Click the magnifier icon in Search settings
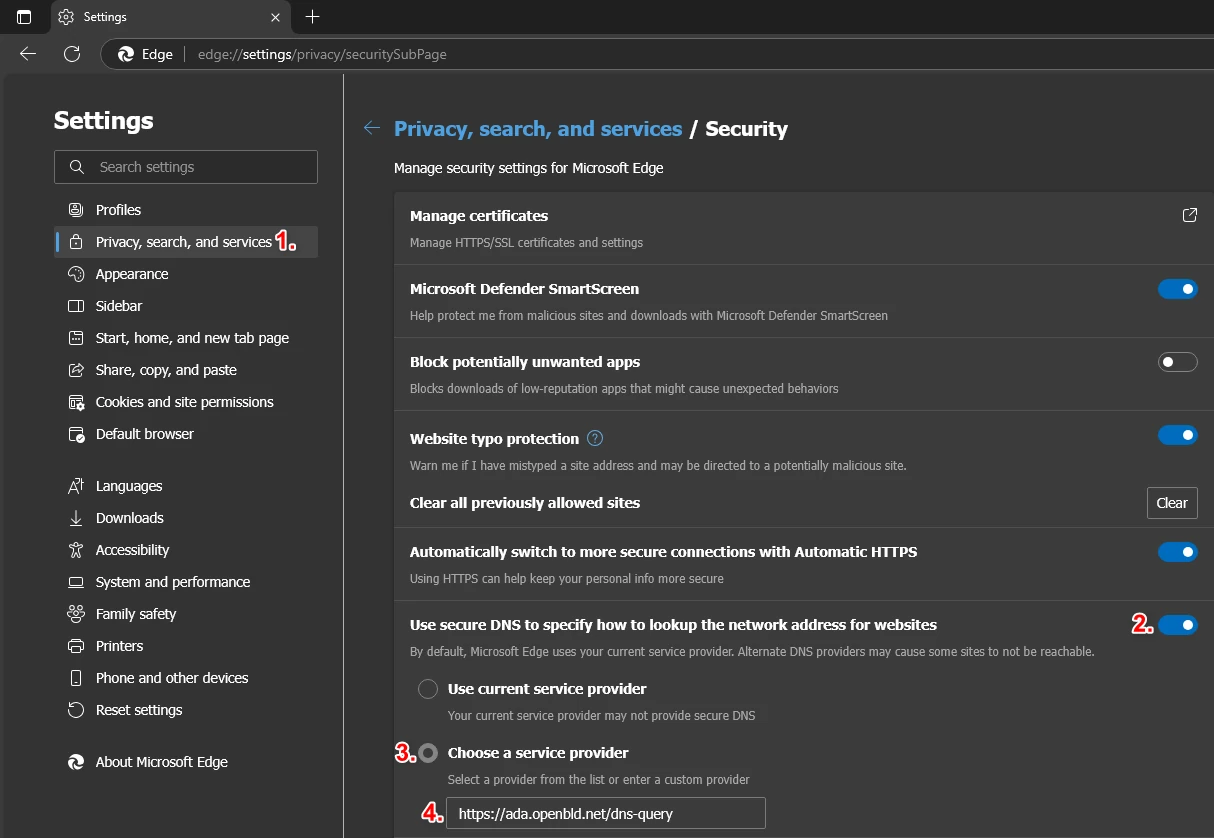This screenshot has width=1214, height=838. (76, 167)
